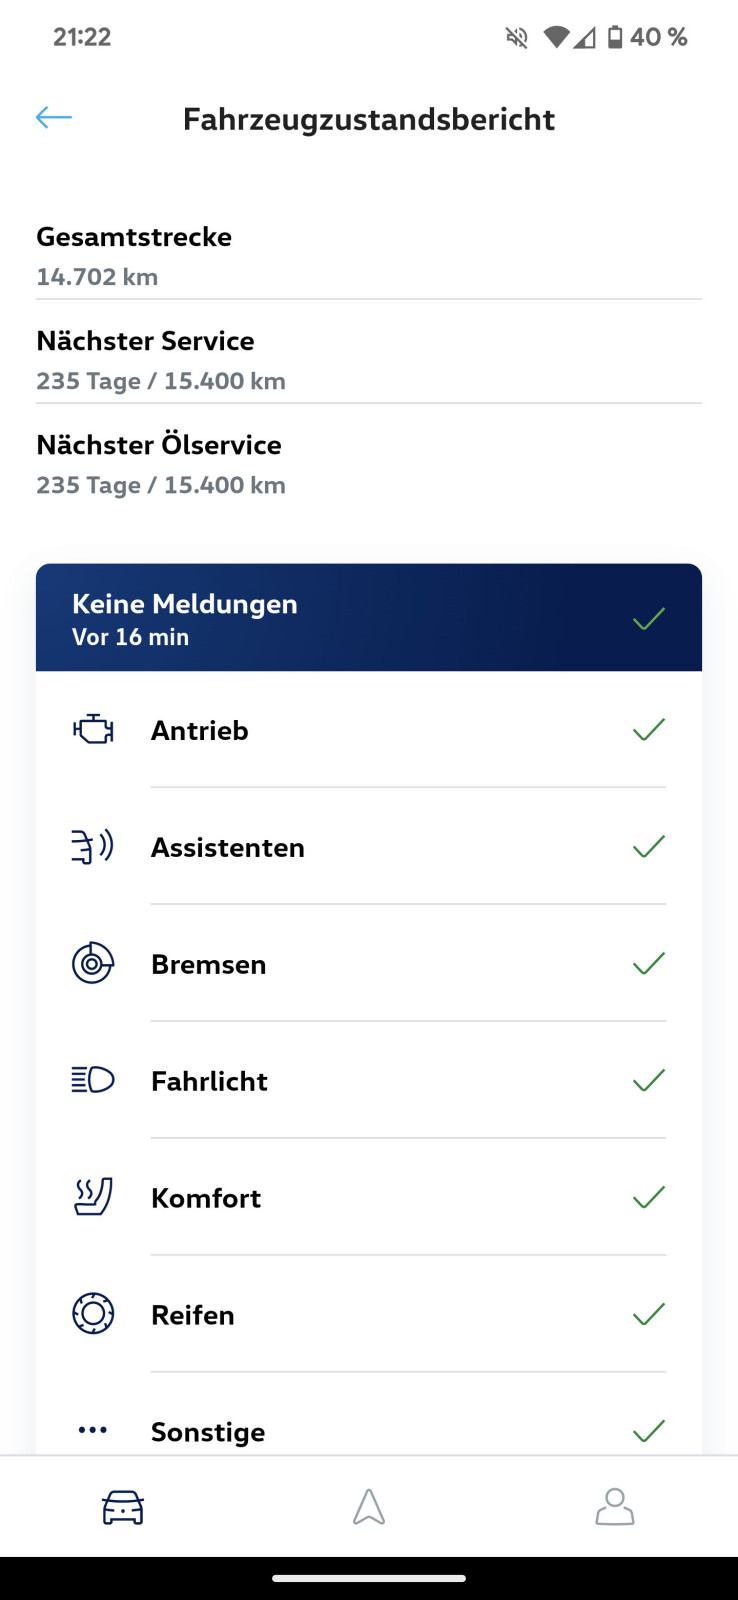Tap the Fahrlicht headlight icon
The height and width of the screenshot is (1600, 738).
[93, 1080]
